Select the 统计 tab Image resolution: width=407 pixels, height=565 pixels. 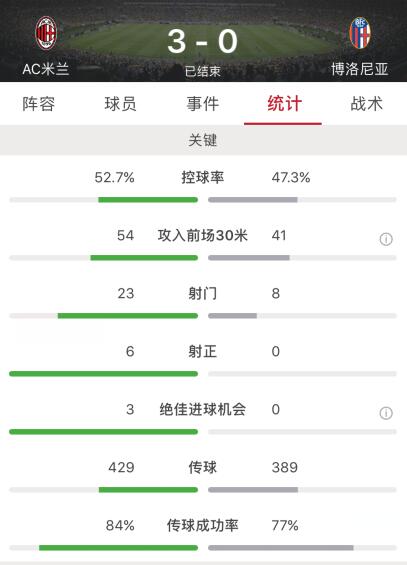click(285, 104)
